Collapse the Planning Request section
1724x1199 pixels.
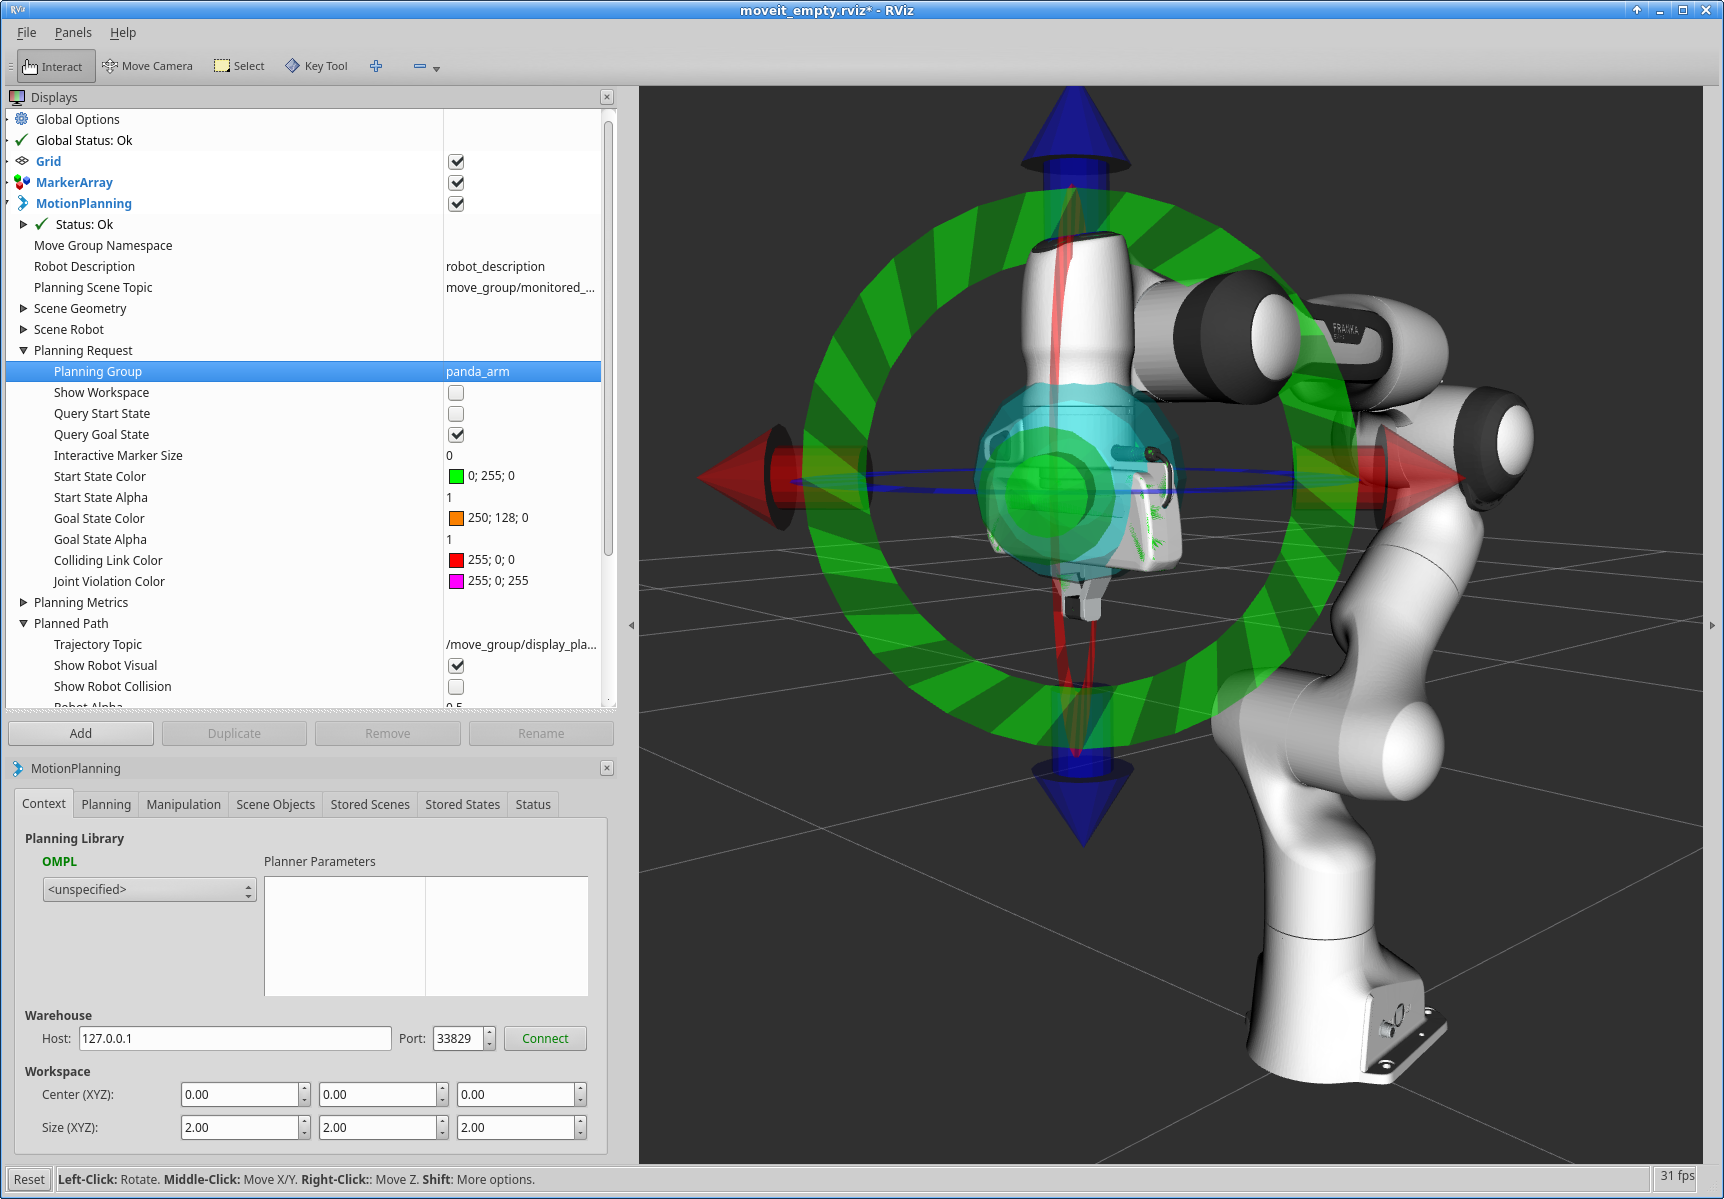(x=23, y=351)
